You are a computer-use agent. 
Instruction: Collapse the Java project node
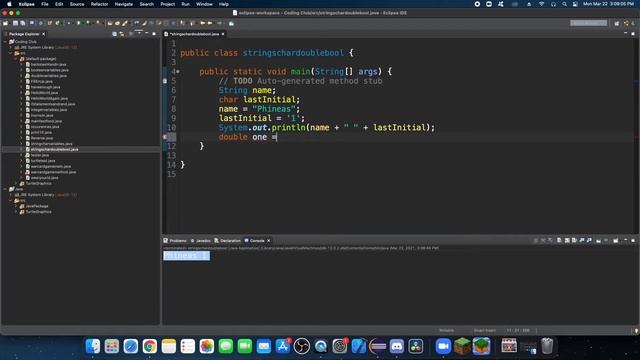click(x=5, y=189)
